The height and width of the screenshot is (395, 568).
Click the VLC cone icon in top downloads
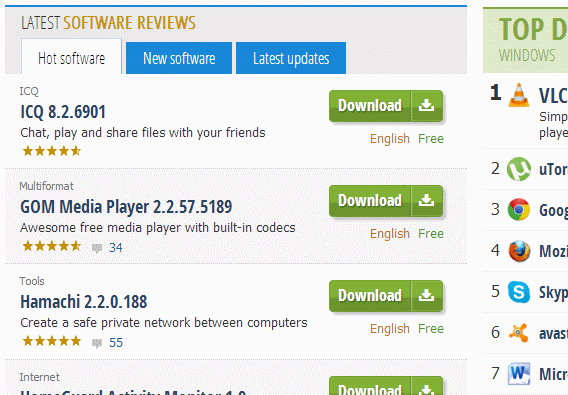tap(519, 95)
